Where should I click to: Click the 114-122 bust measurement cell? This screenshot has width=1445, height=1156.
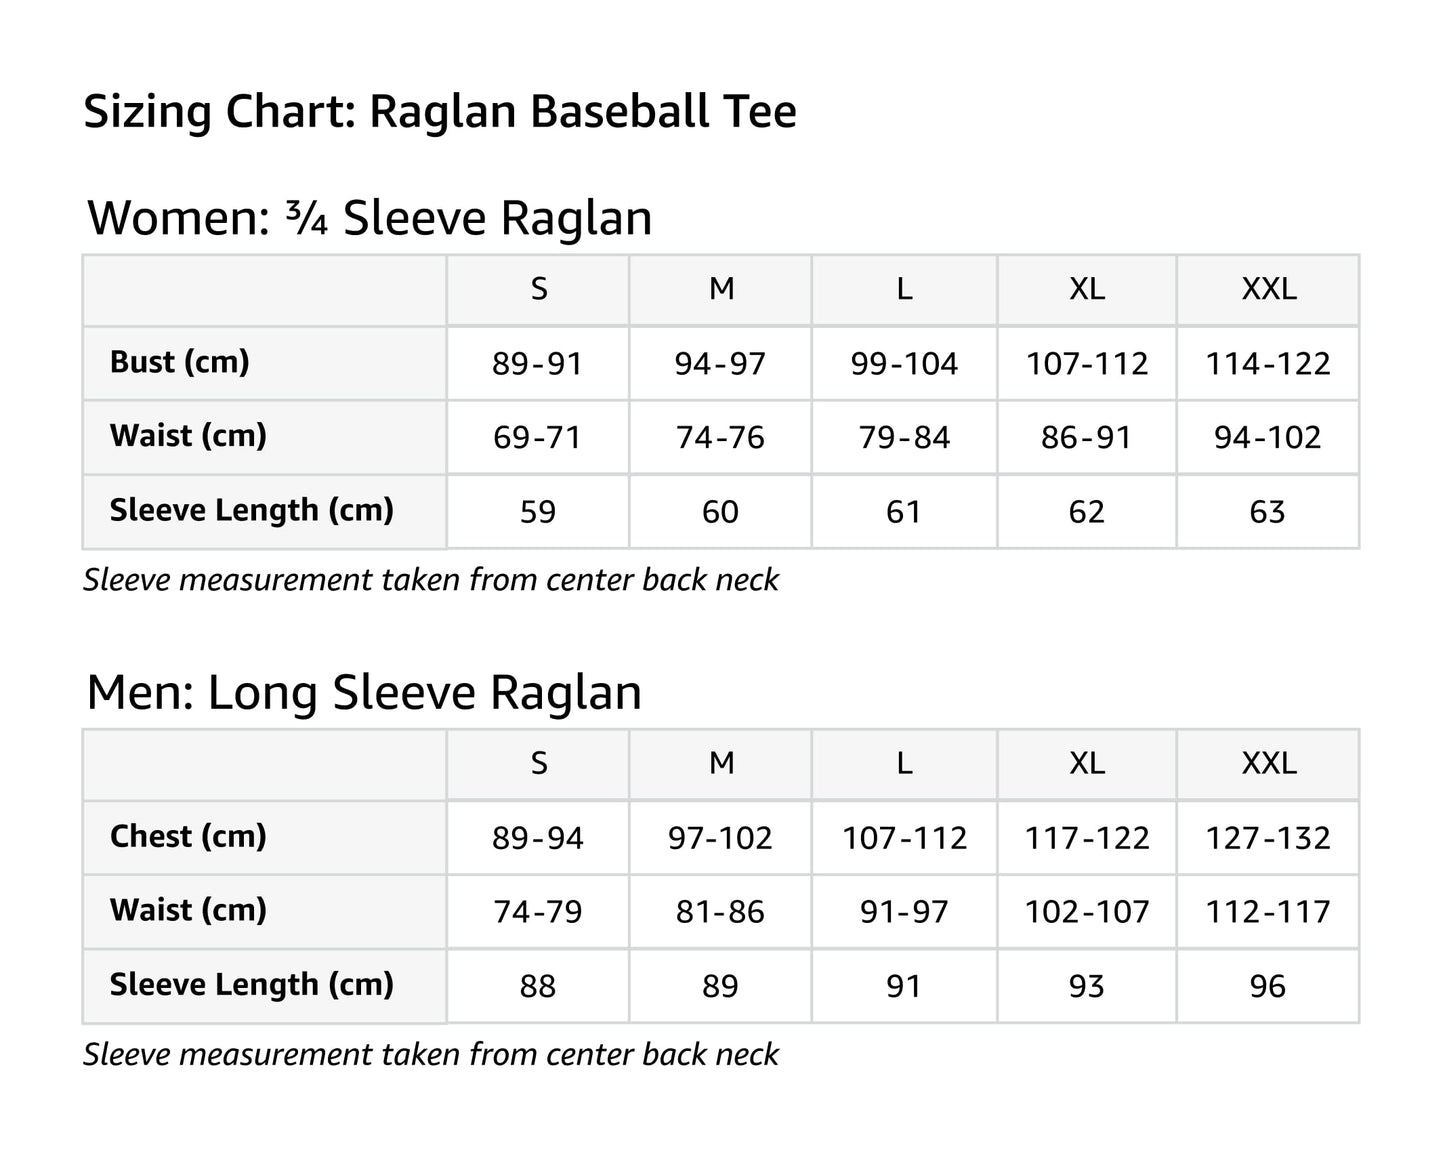tap(1268, 364)
